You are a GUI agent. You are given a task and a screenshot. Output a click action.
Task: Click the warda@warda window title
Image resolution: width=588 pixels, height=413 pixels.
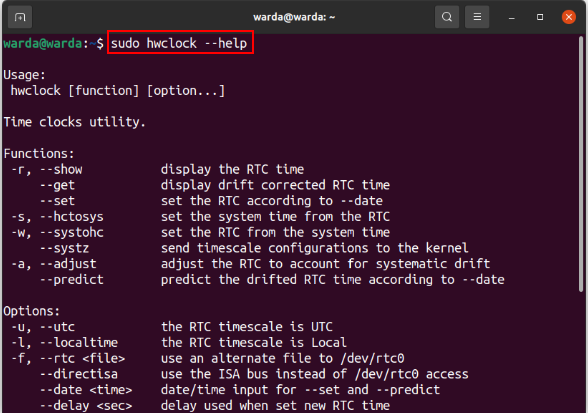(x=294, y=17)
